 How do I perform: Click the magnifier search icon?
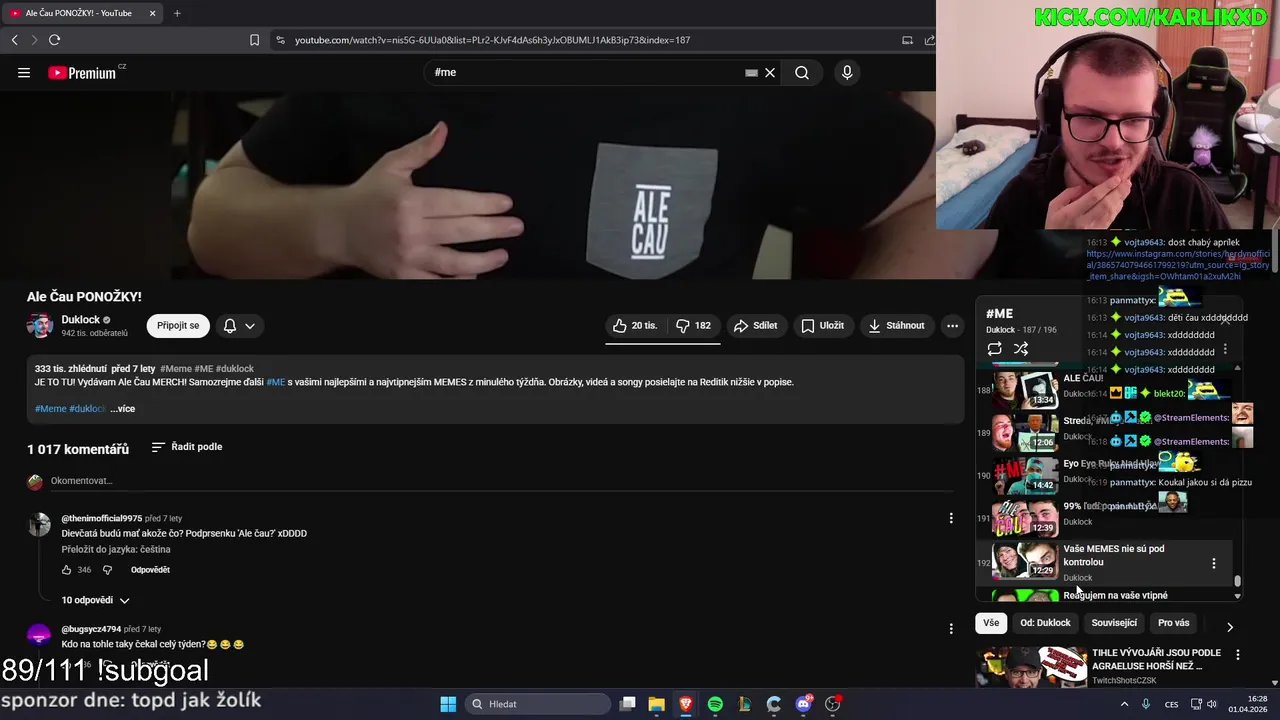point(802,73)
